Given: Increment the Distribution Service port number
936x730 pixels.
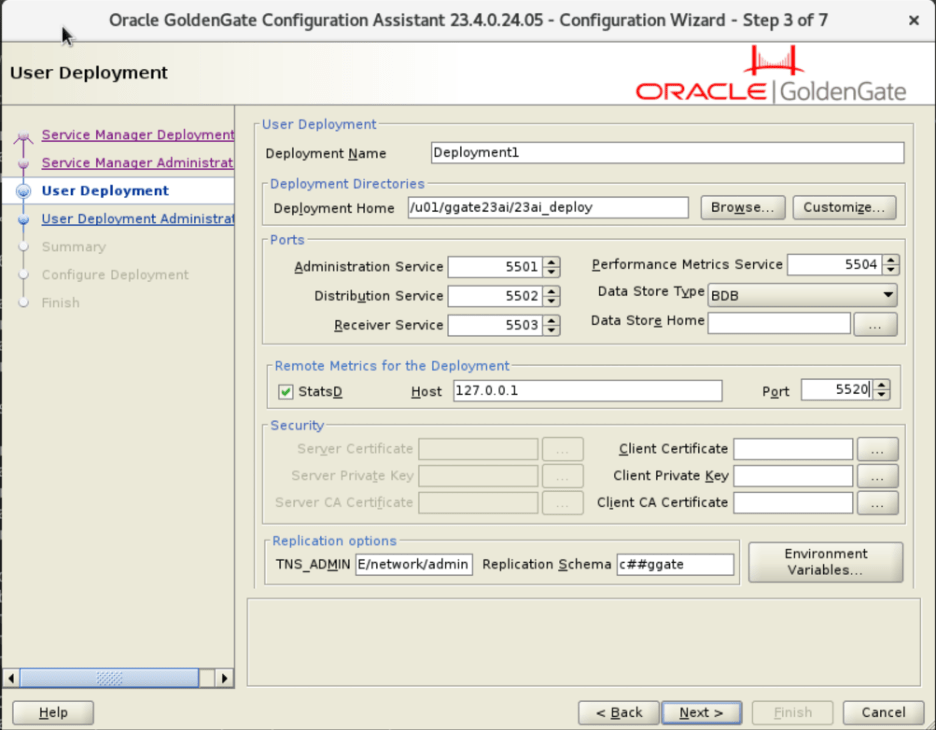Looking at the screenshot, I should click(552, 291).
